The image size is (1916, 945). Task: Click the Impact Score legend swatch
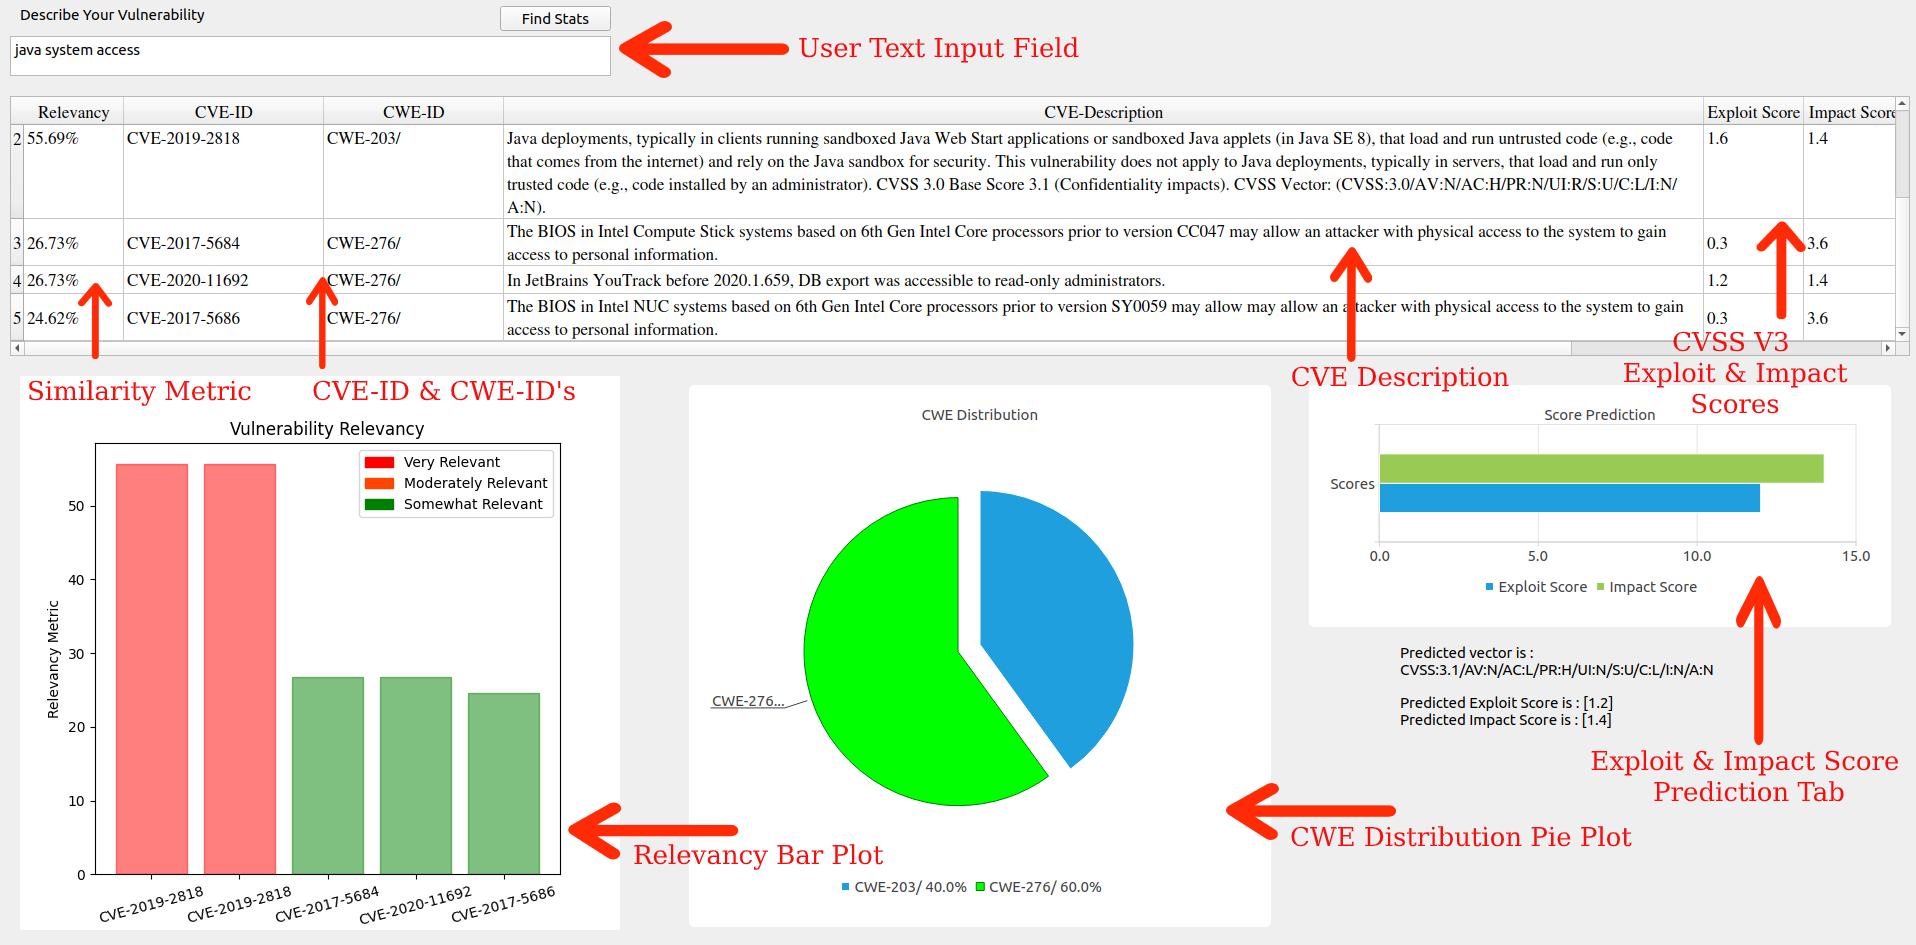point(1600,587)
